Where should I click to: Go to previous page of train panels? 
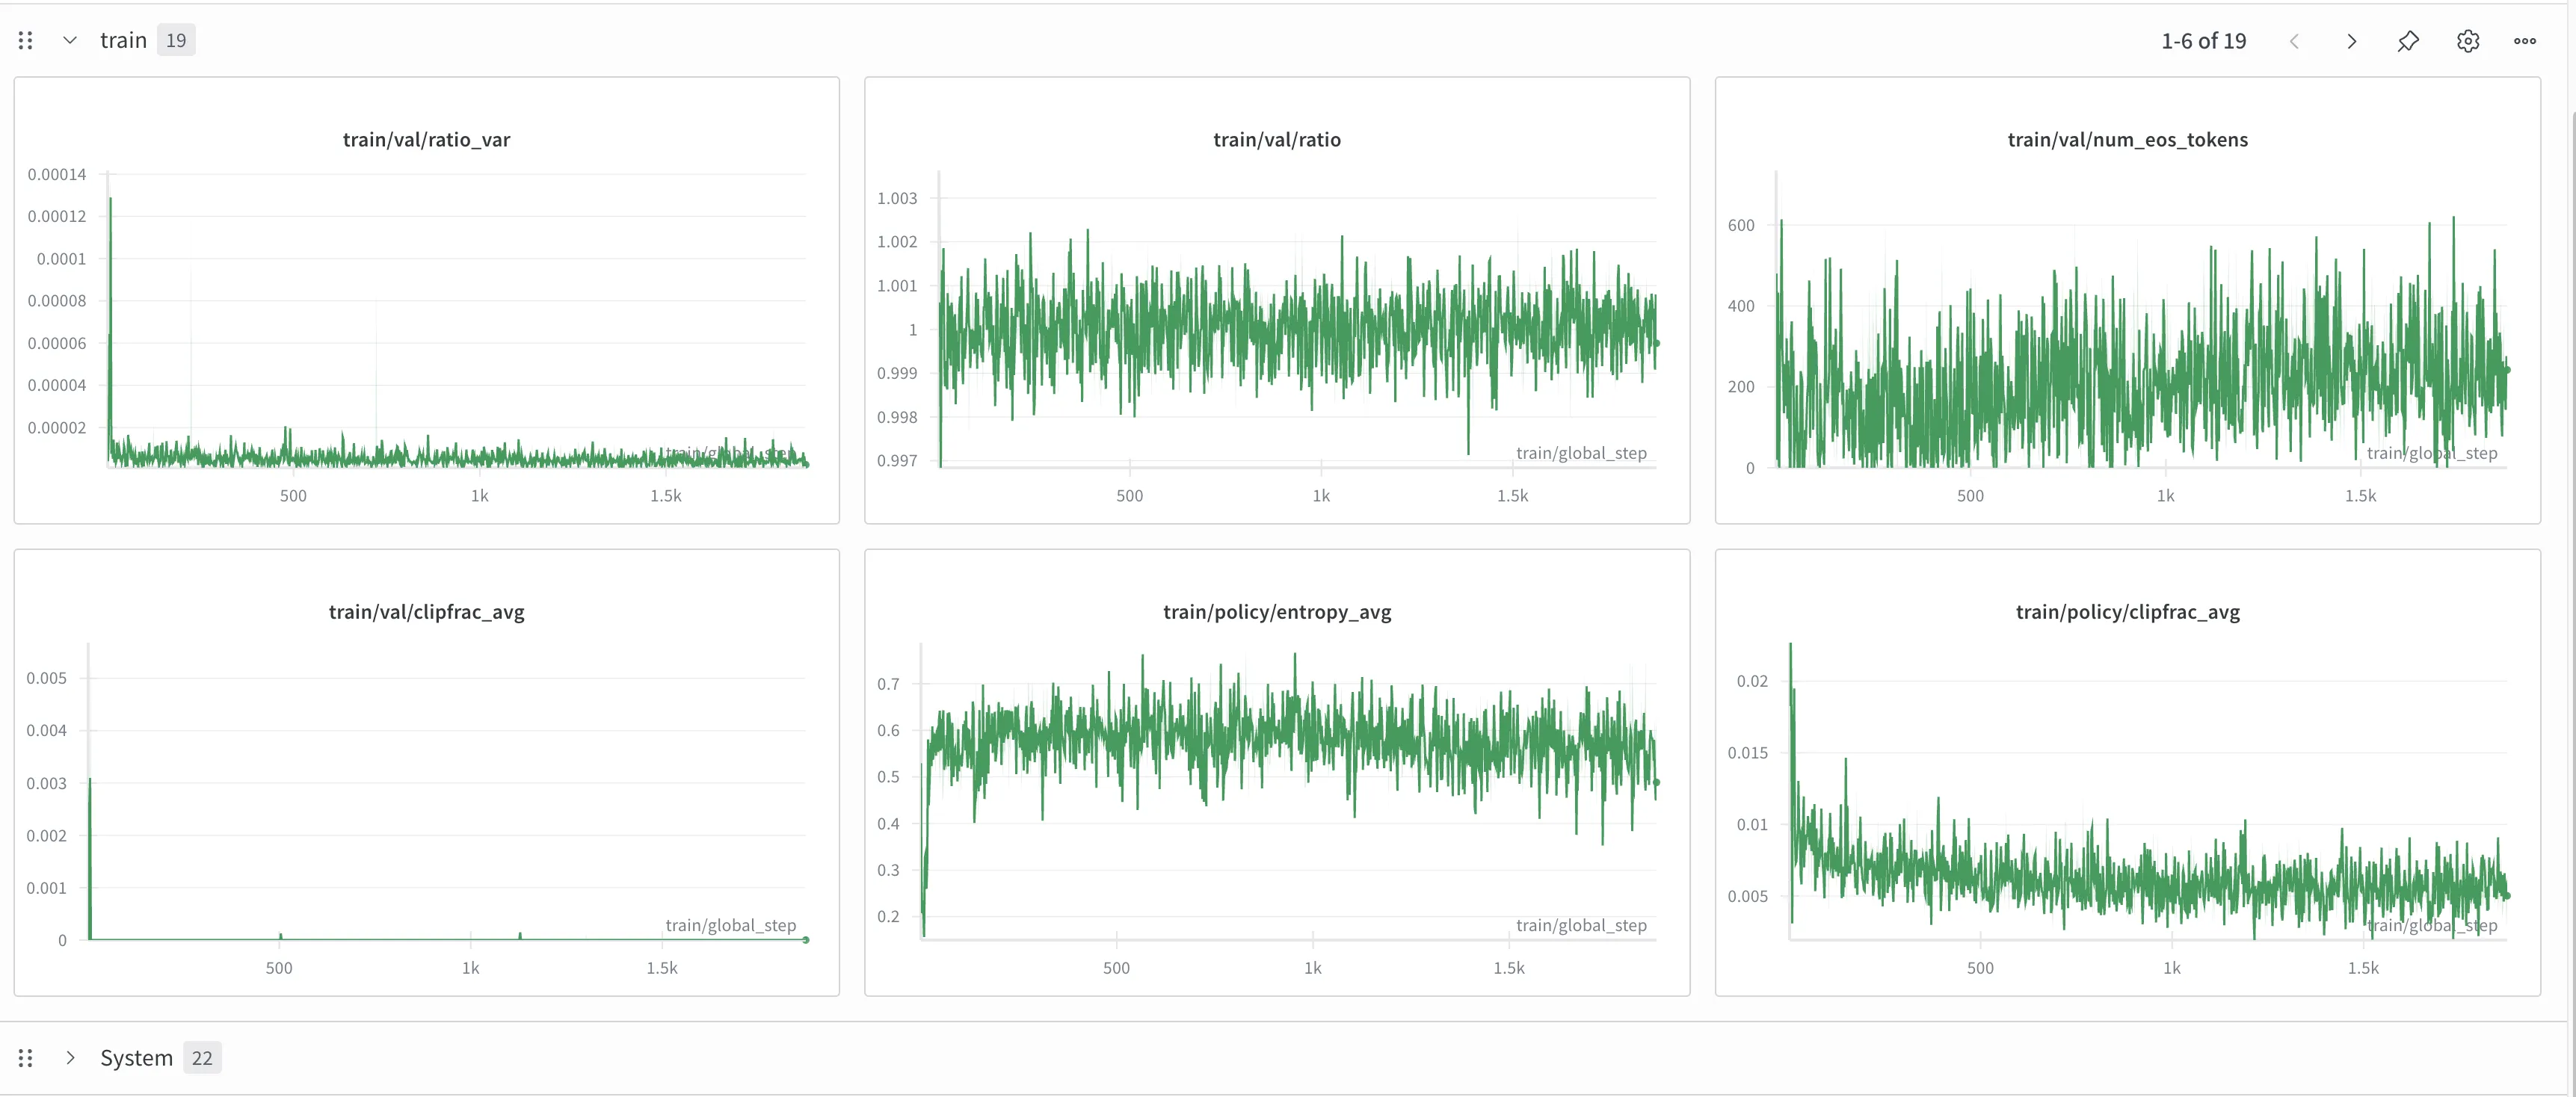click(2294, 41)
